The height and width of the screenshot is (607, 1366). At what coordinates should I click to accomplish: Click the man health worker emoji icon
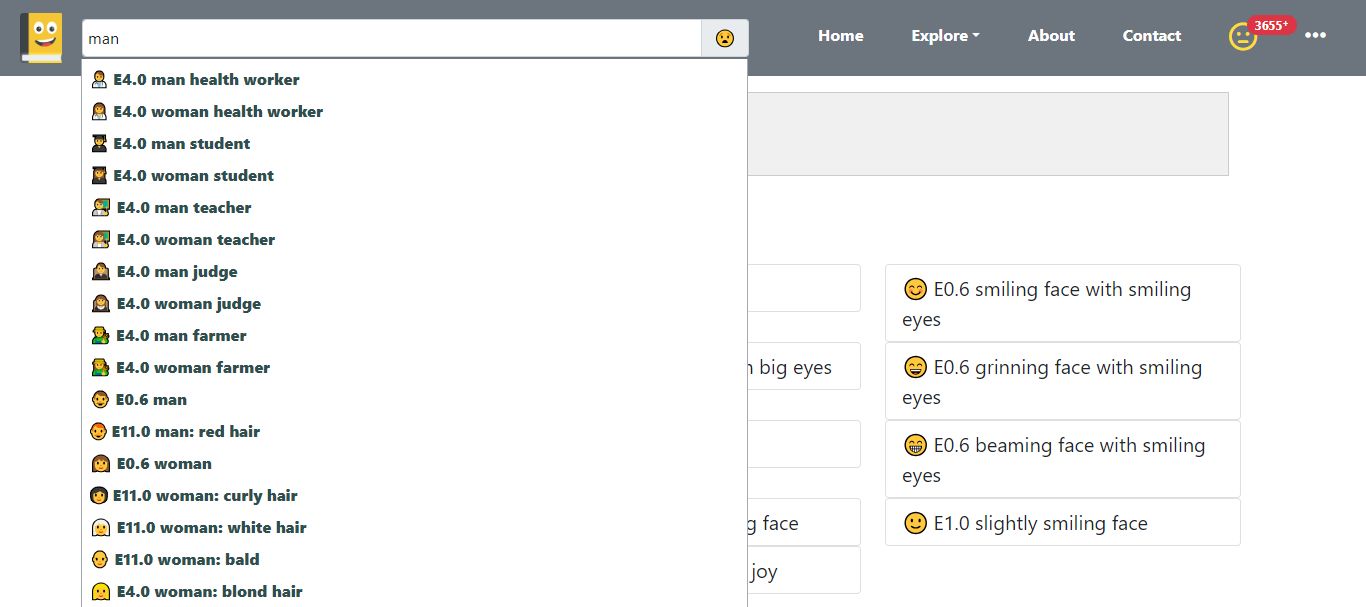pos(99,80)
